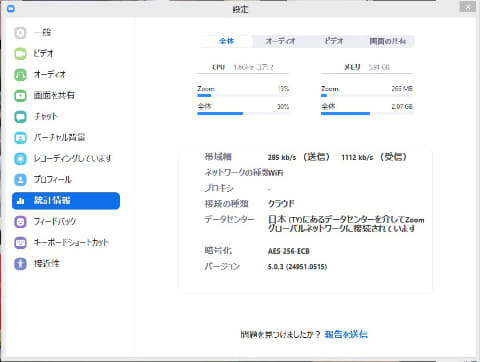Open the オーディオ headphone icon in the sidebar
Screen dimensions: 480x362
[x=20, y=75]
